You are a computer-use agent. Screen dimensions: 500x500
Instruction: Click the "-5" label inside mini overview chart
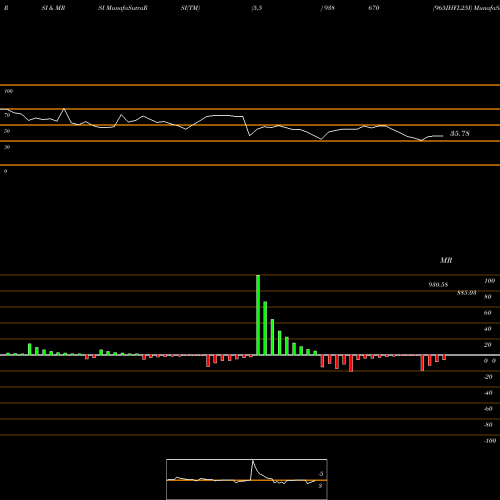(320, 474)
